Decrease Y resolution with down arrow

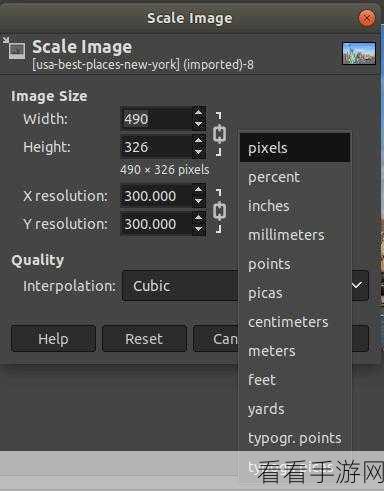click(198, 229)
